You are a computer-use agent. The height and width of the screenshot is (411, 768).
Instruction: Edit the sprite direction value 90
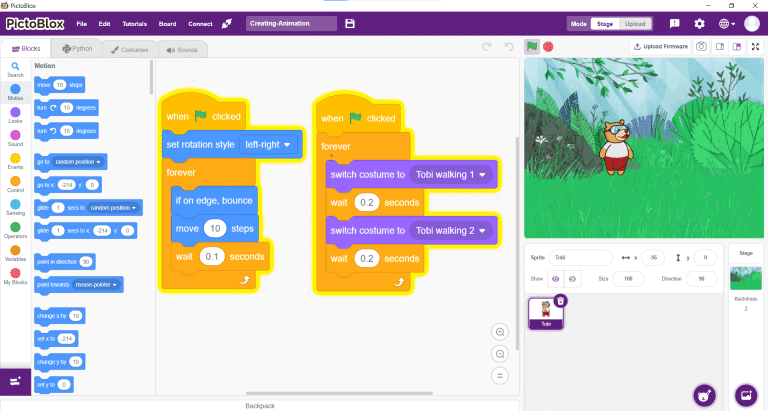click(x=701, y=279)
